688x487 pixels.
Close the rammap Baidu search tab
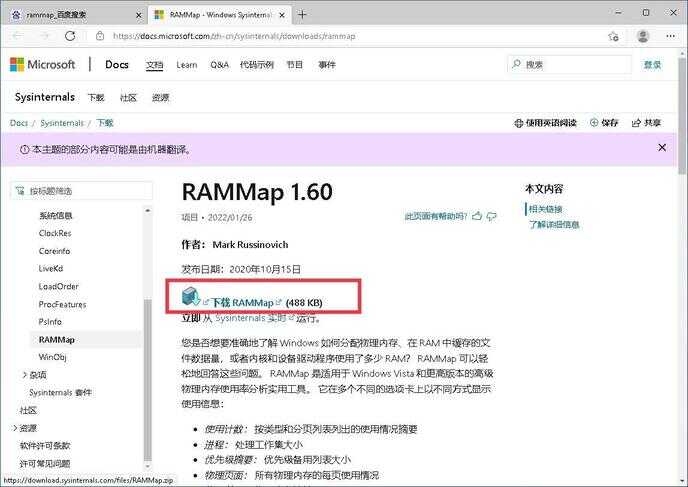[x=139, y=15]
